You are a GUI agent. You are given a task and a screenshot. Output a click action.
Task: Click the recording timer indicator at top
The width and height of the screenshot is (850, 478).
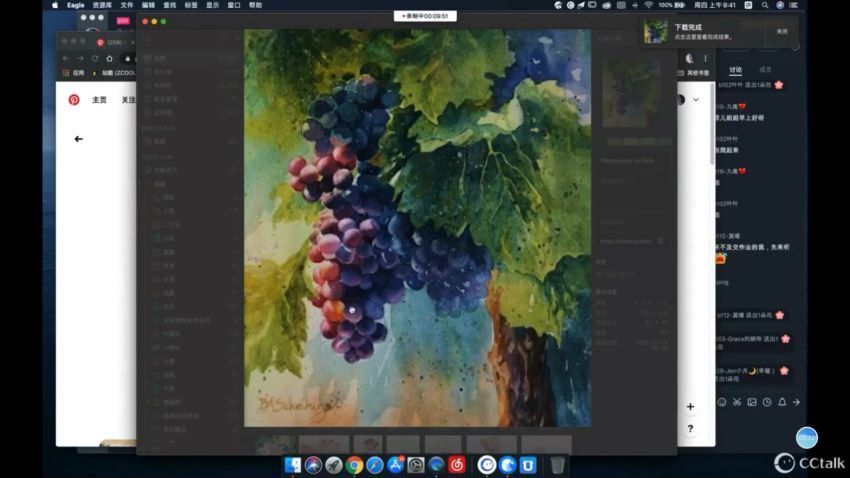point(425,16)
